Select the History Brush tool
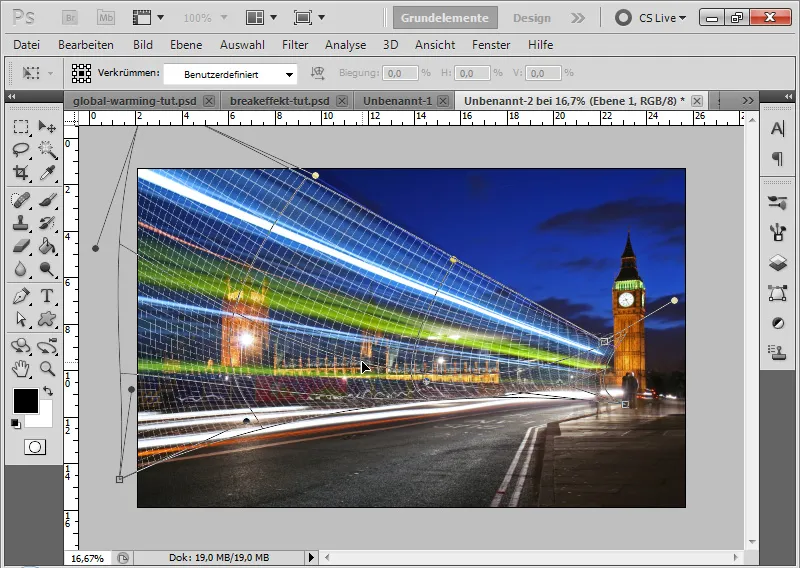 click(x=47, y=223)
